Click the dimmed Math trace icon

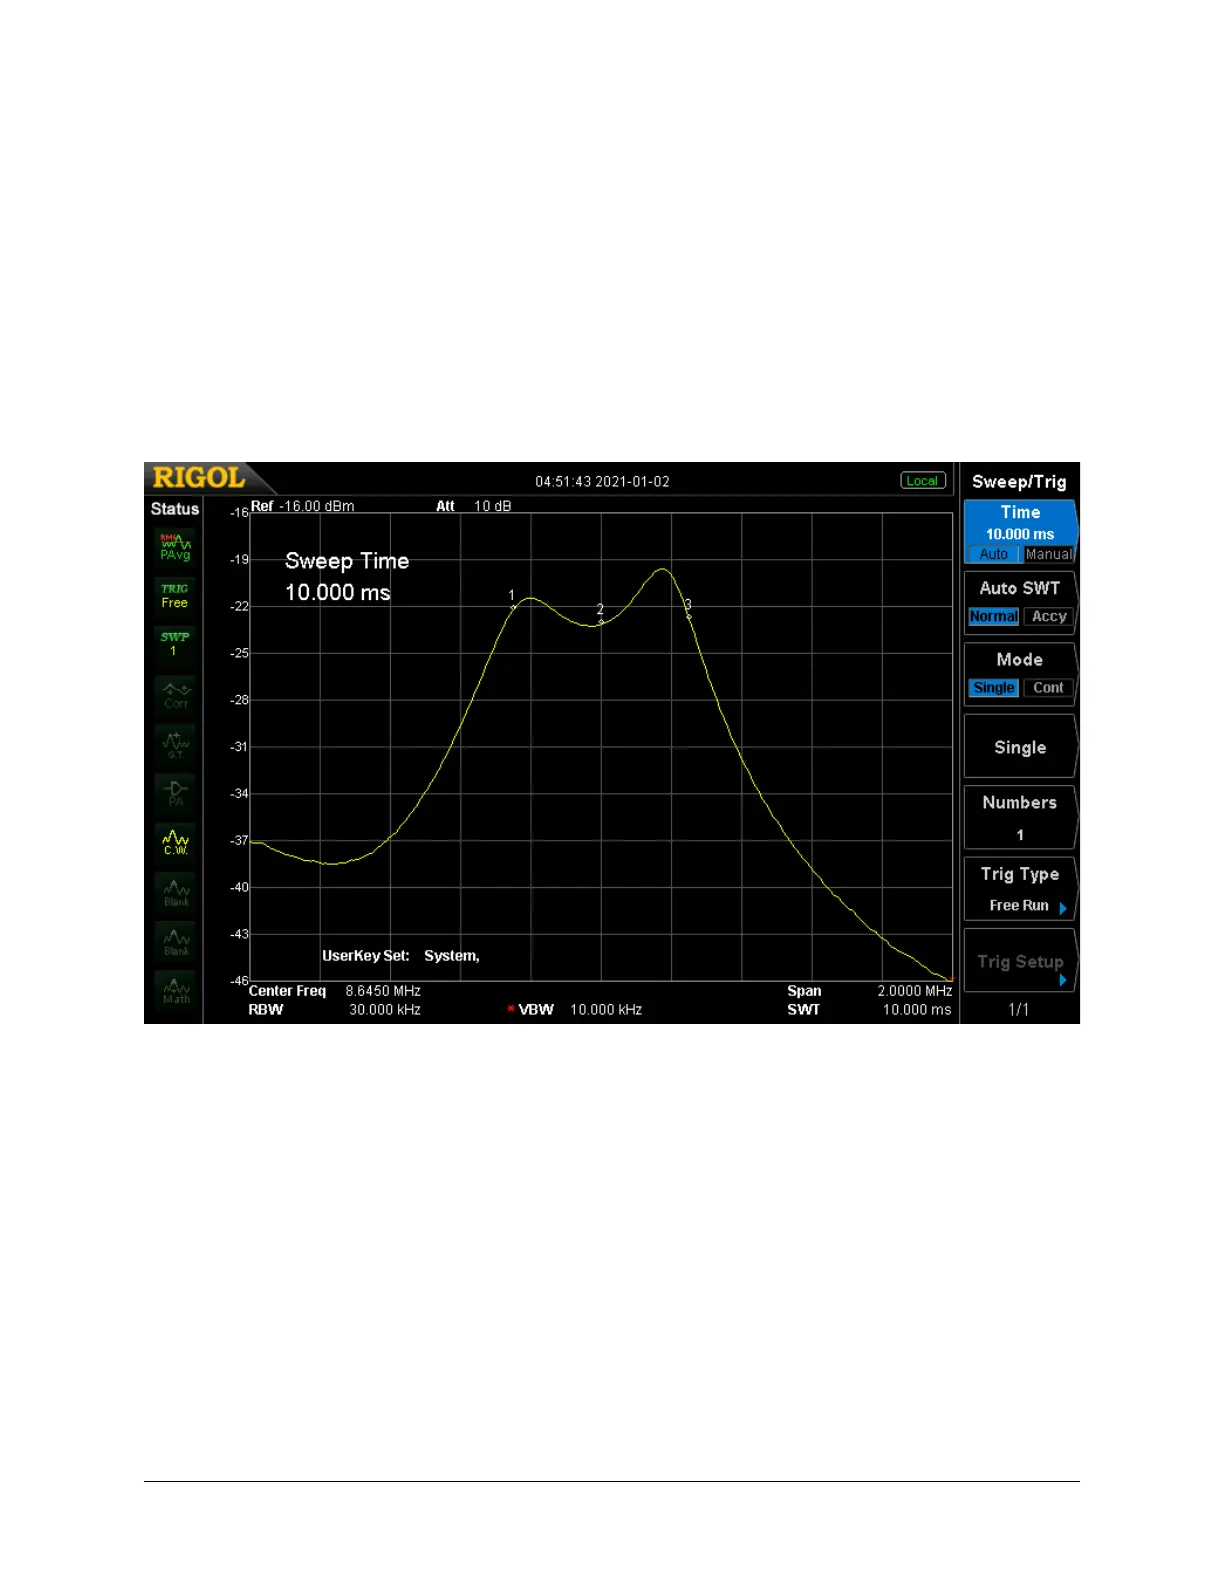click(175, 991)
